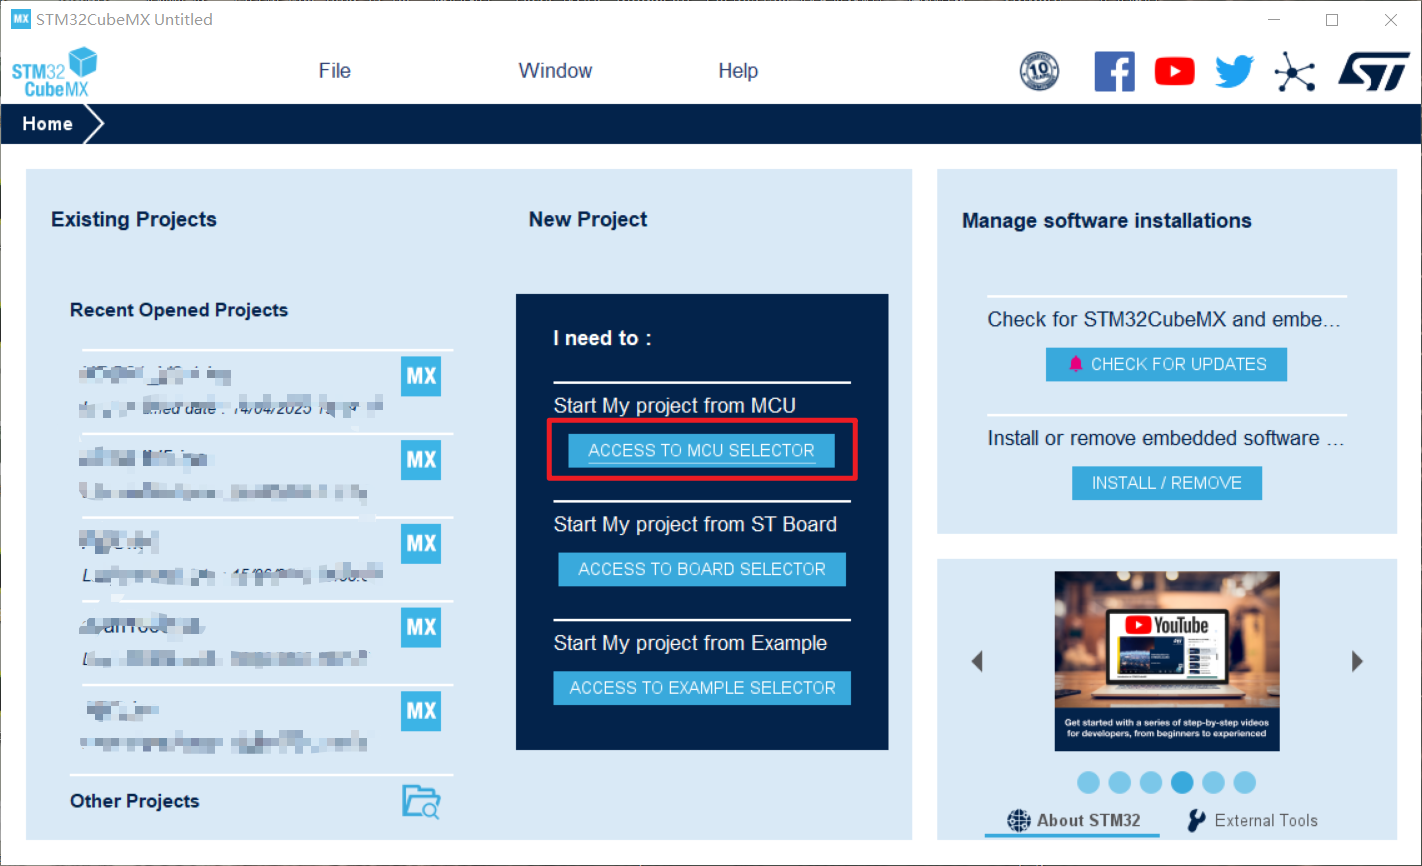The height and width of the screenshot is (866, 1422).
Task: Go to the Home breadcrumb
Action: [48, 124]
